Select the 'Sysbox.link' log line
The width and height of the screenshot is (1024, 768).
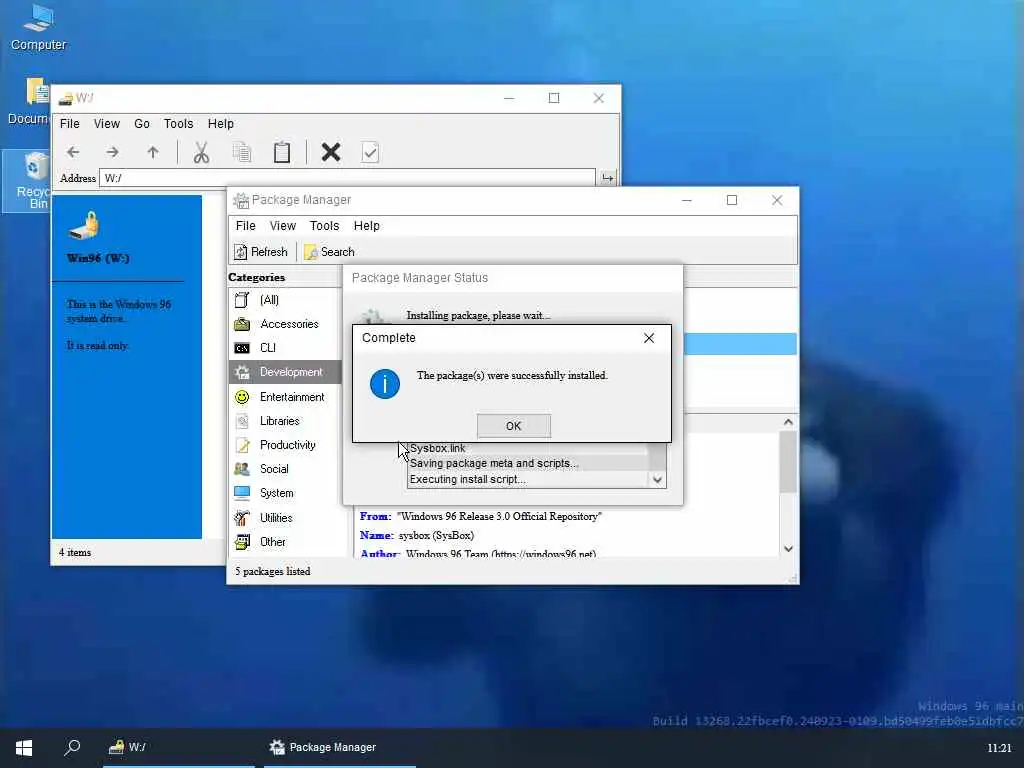click(x=528, y=449)
